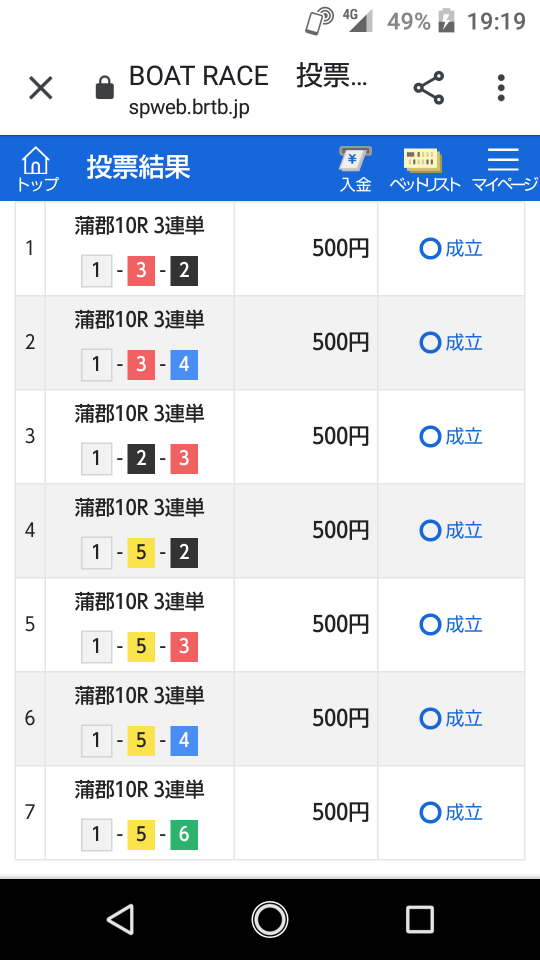The height and width of the screenshot is (960, 540).
Task: Open the ベットリスト bet list icon
Action: (x=424, y=169)
